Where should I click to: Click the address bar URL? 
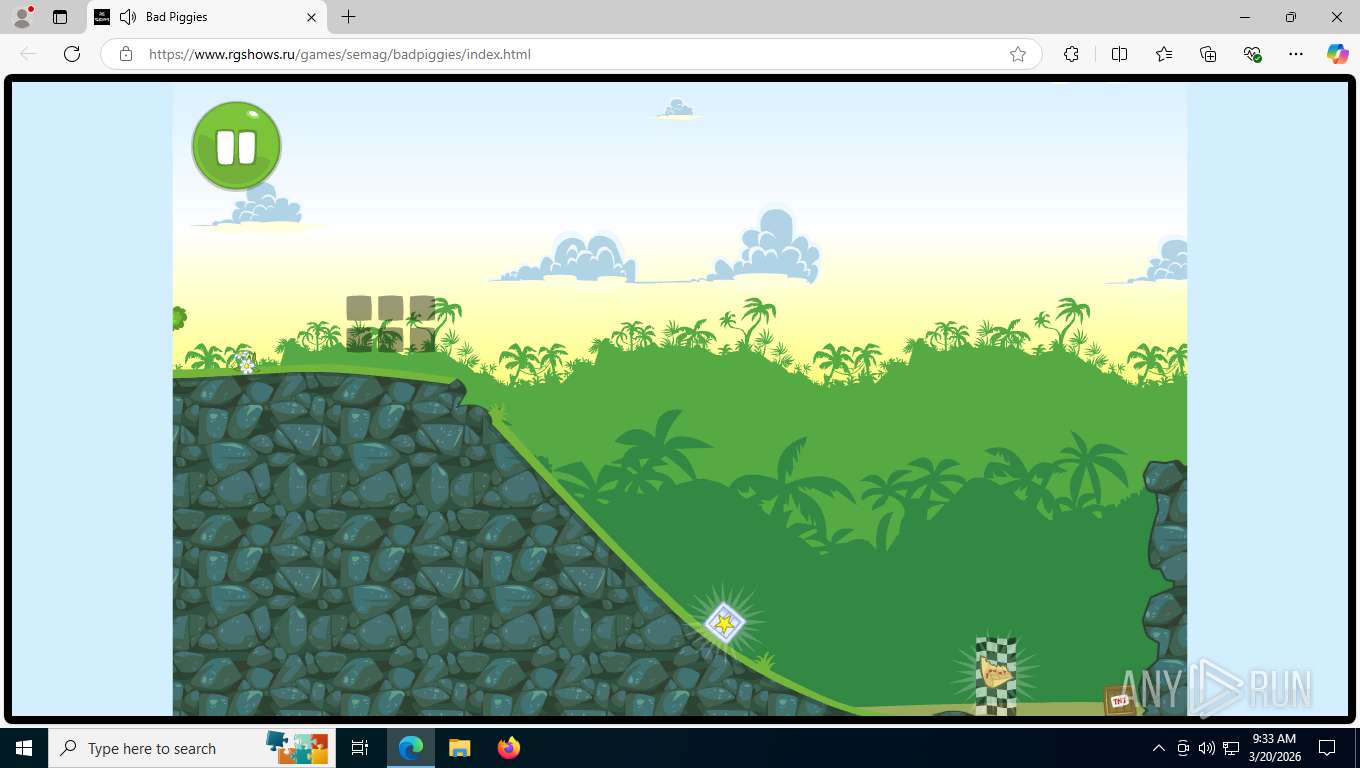340,54
